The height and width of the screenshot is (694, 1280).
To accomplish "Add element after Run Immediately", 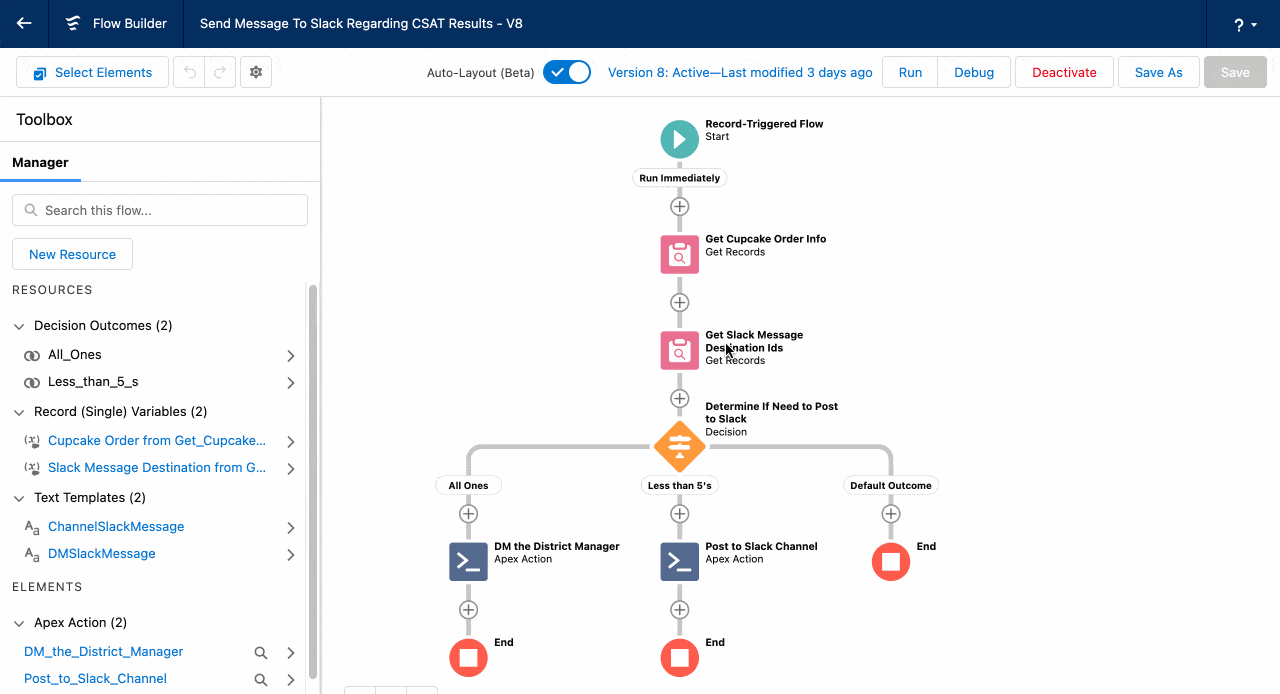I will 680,206.
